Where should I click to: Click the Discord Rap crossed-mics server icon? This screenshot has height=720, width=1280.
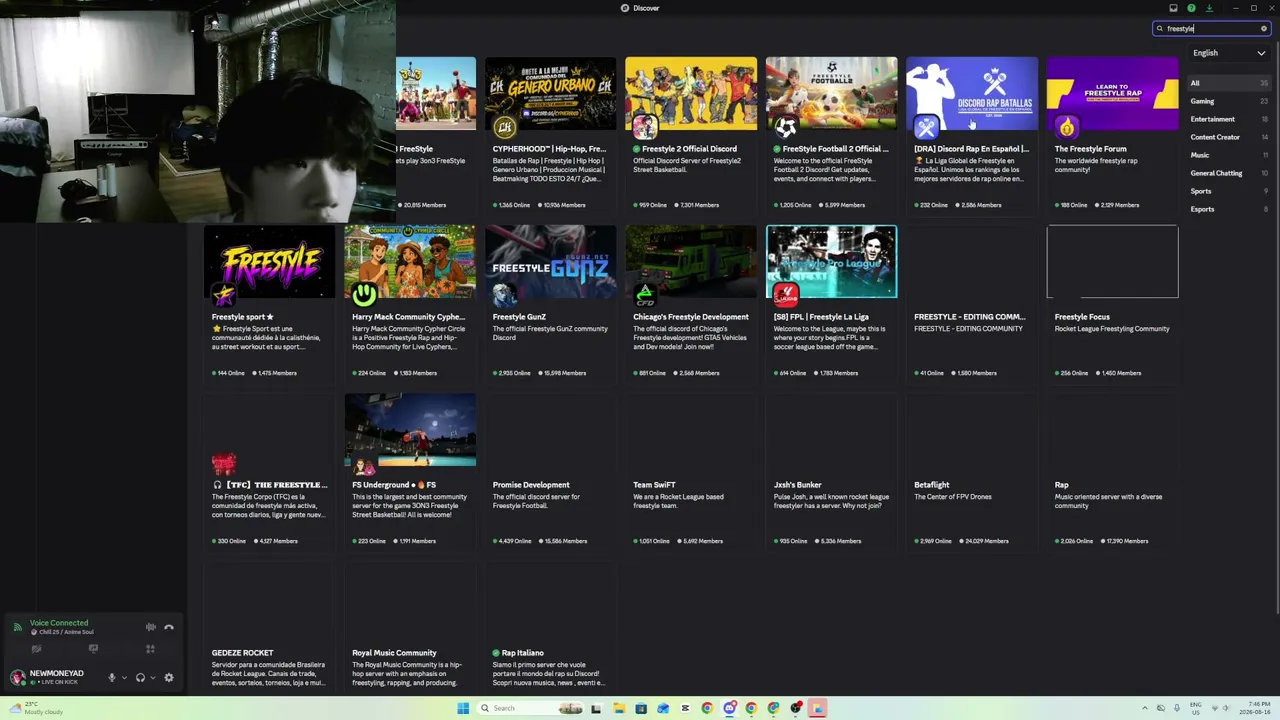(926, 127)
